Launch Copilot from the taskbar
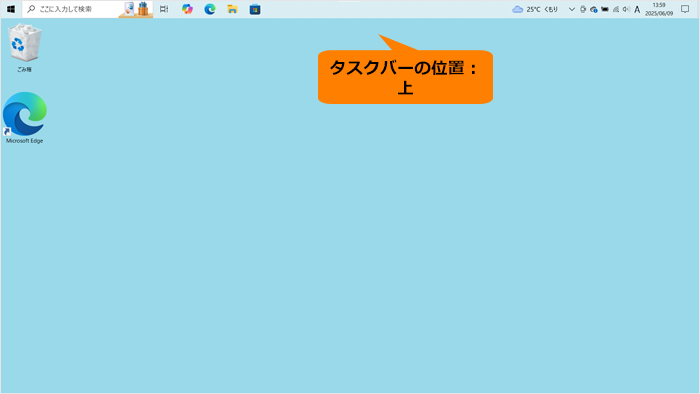Image resolution: width=700 pixels, height=394 pixels. pos(187,9)
